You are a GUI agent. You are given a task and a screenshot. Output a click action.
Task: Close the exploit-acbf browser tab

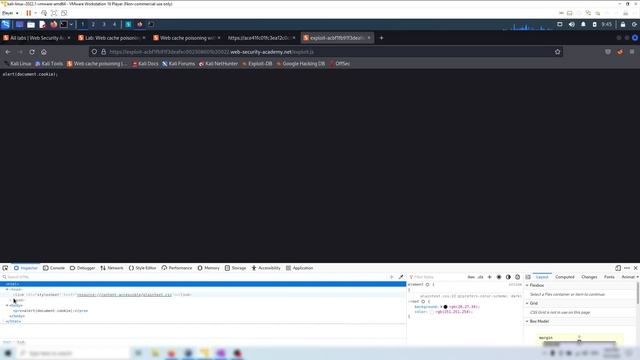[369, 38]
